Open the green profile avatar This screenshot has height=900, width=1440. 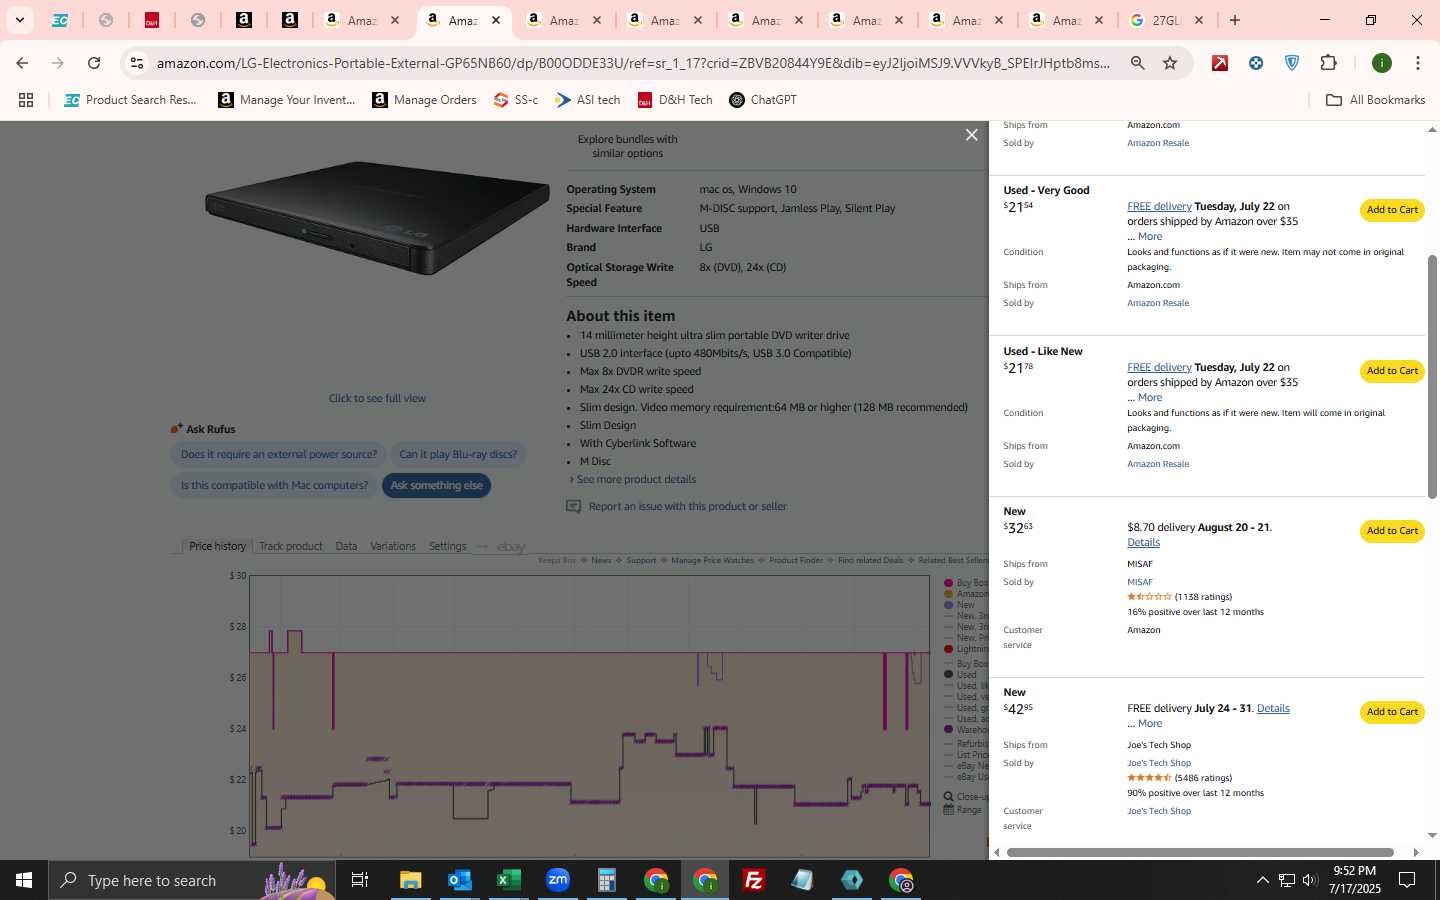[x=1382, y=63]
